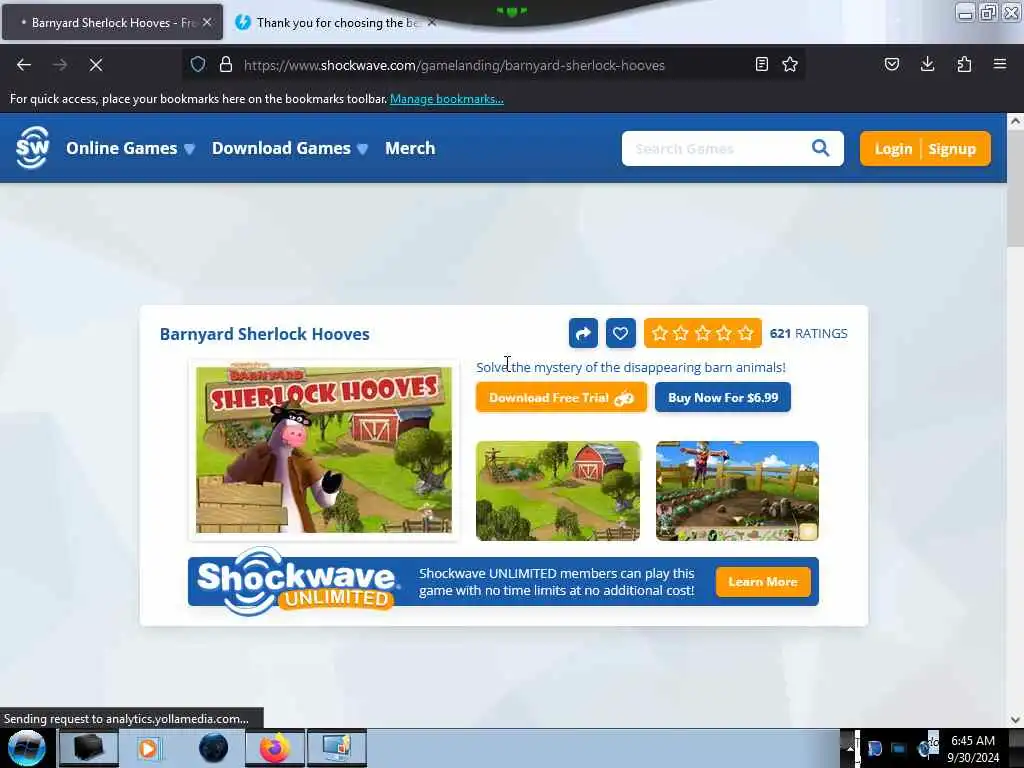Click the search magnifier icon
1024x768 pixels.
click(820, 148)
